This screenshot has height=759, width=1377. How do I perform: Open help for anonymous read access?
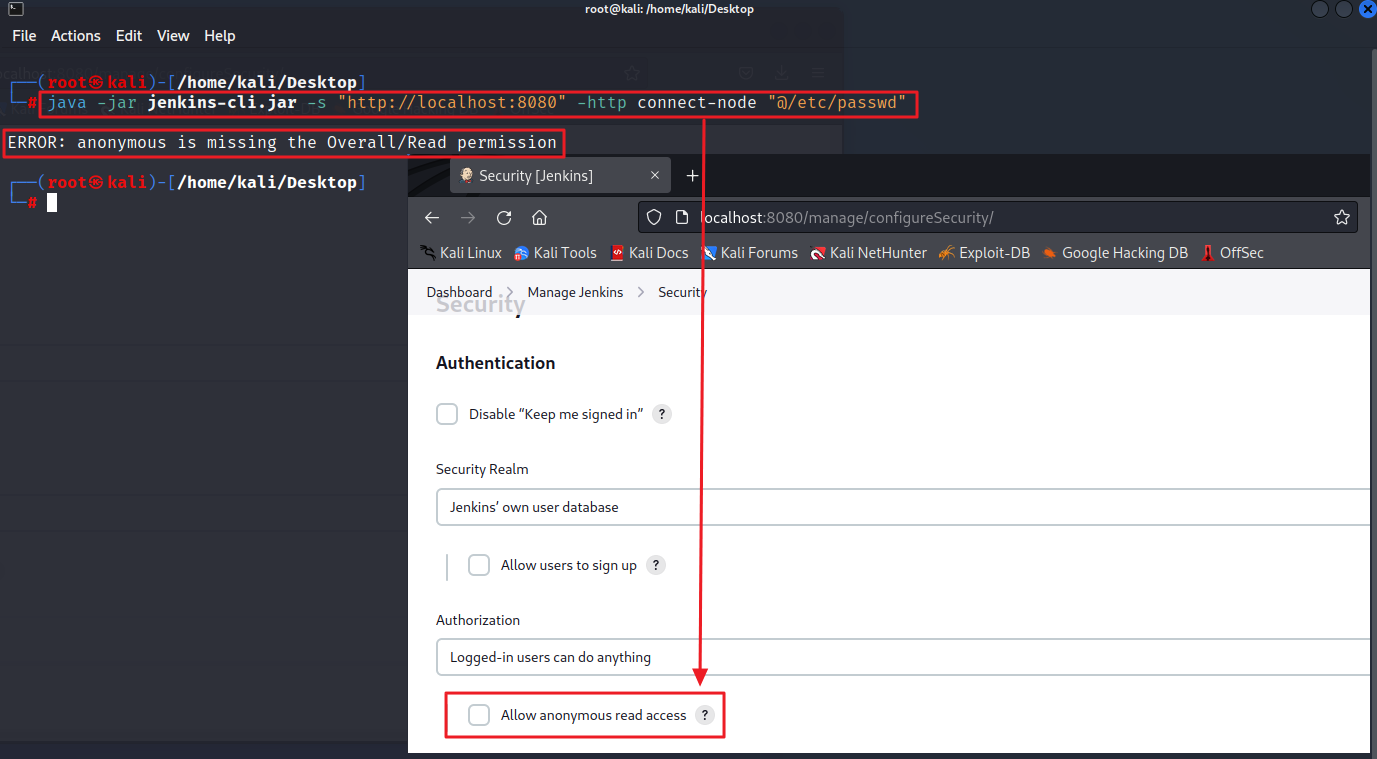coord(705,715)
